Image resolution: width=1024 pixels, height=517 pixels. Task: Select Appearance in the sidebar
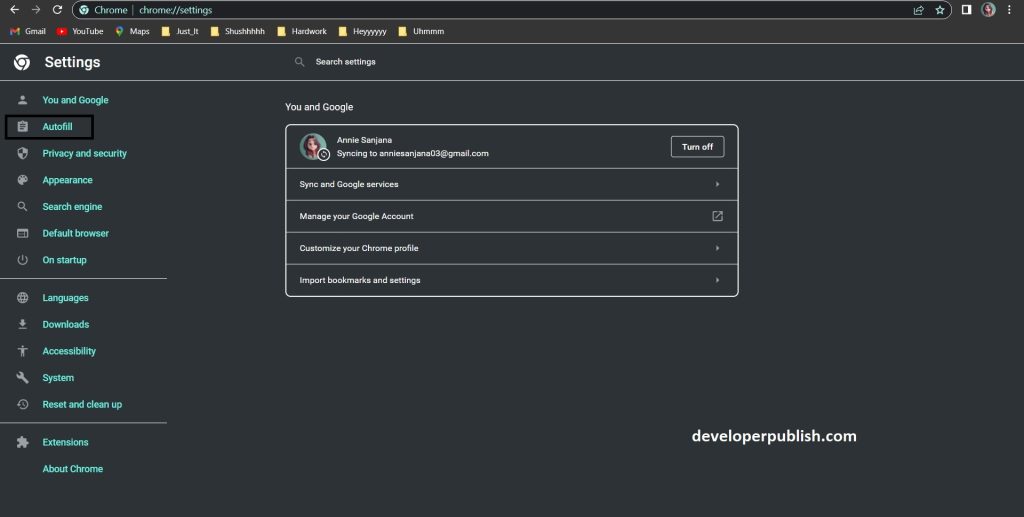click(67, 180)
